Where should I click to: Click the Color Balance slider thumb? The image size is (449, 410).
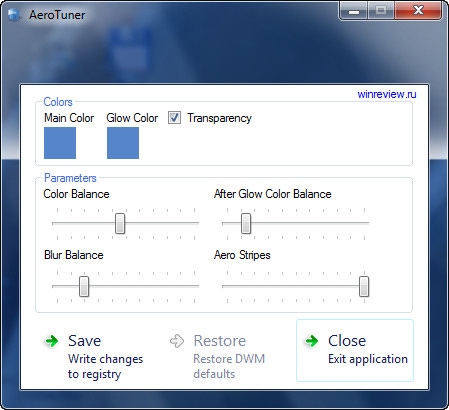pyautogui.click(x=120, y=224)
